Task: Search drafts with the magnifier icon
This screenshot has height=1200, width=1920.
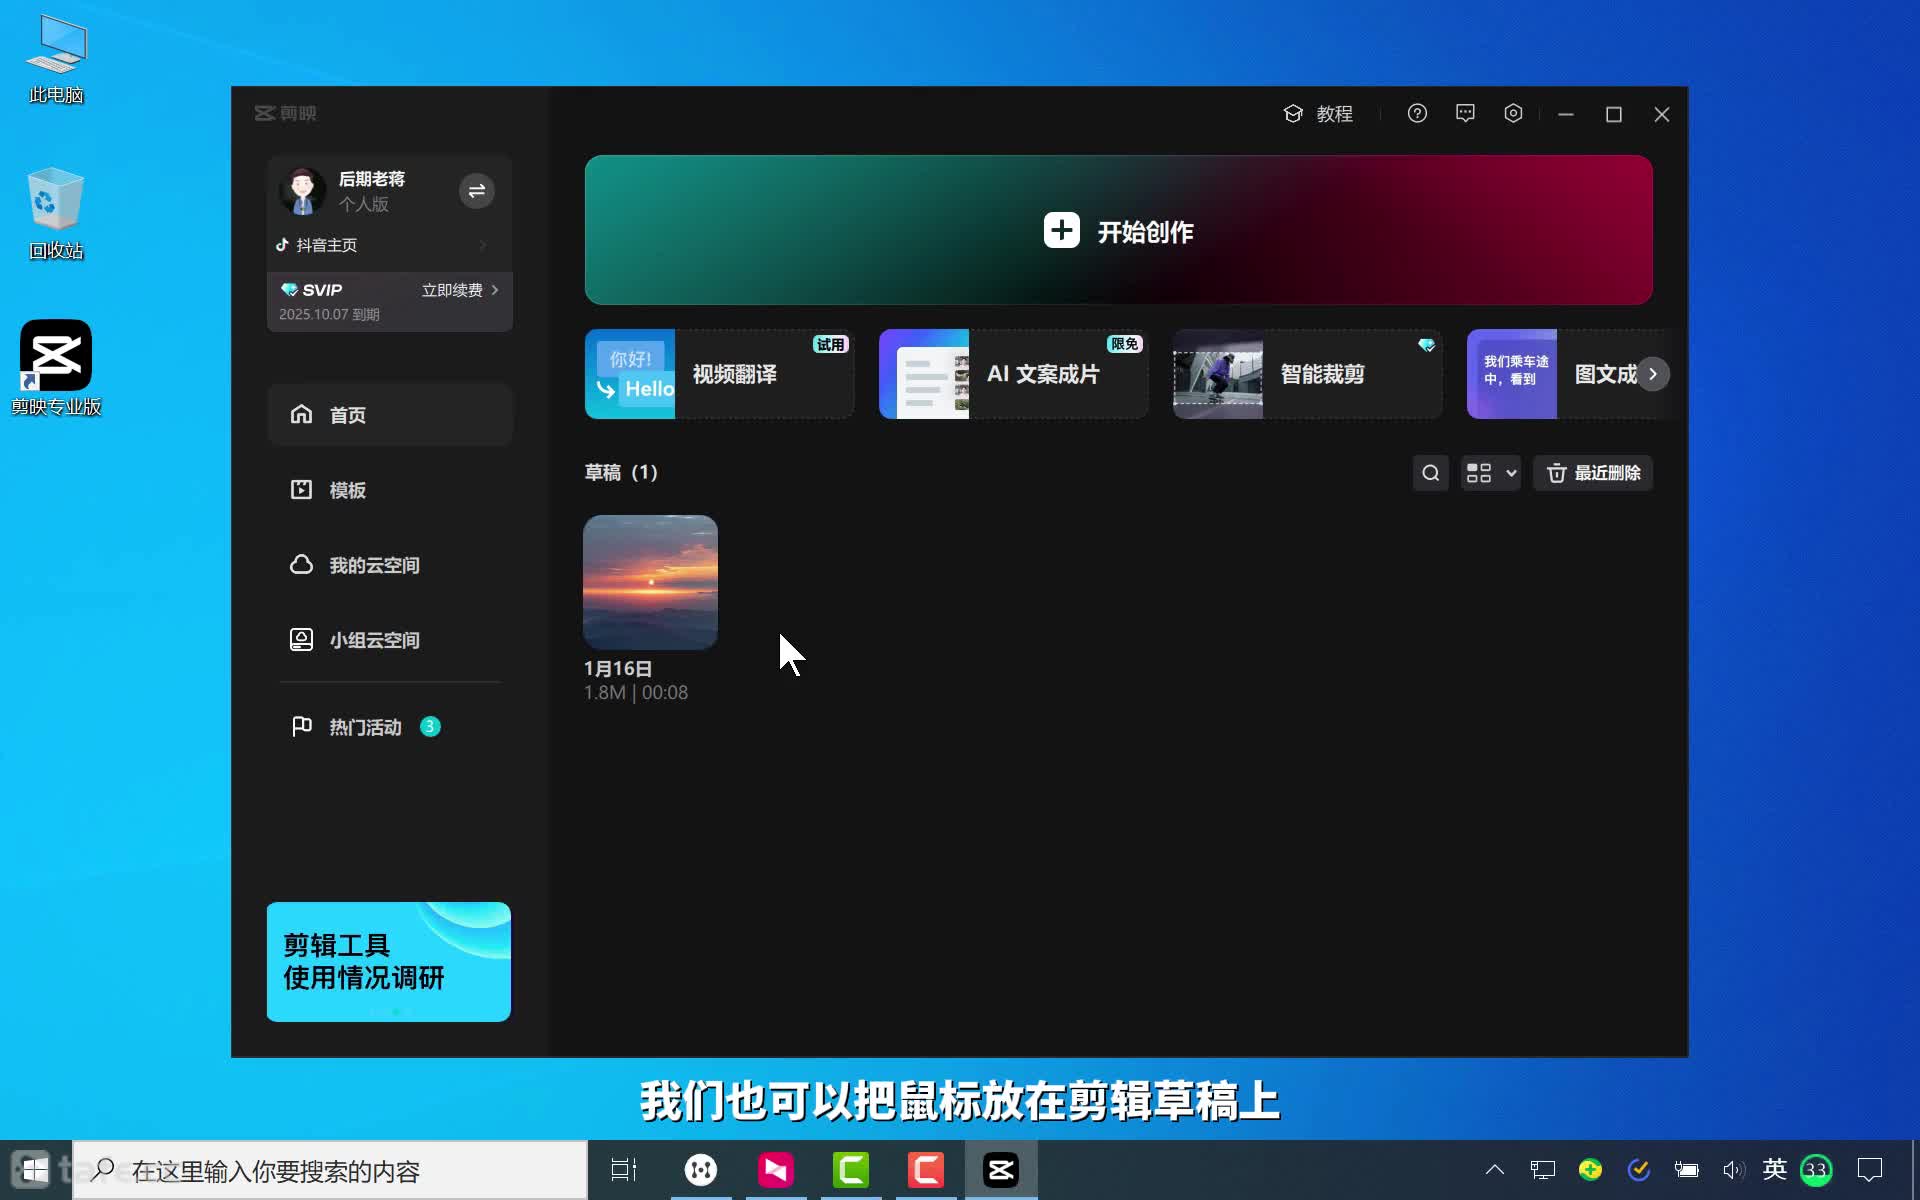Action: point(1431,473)
